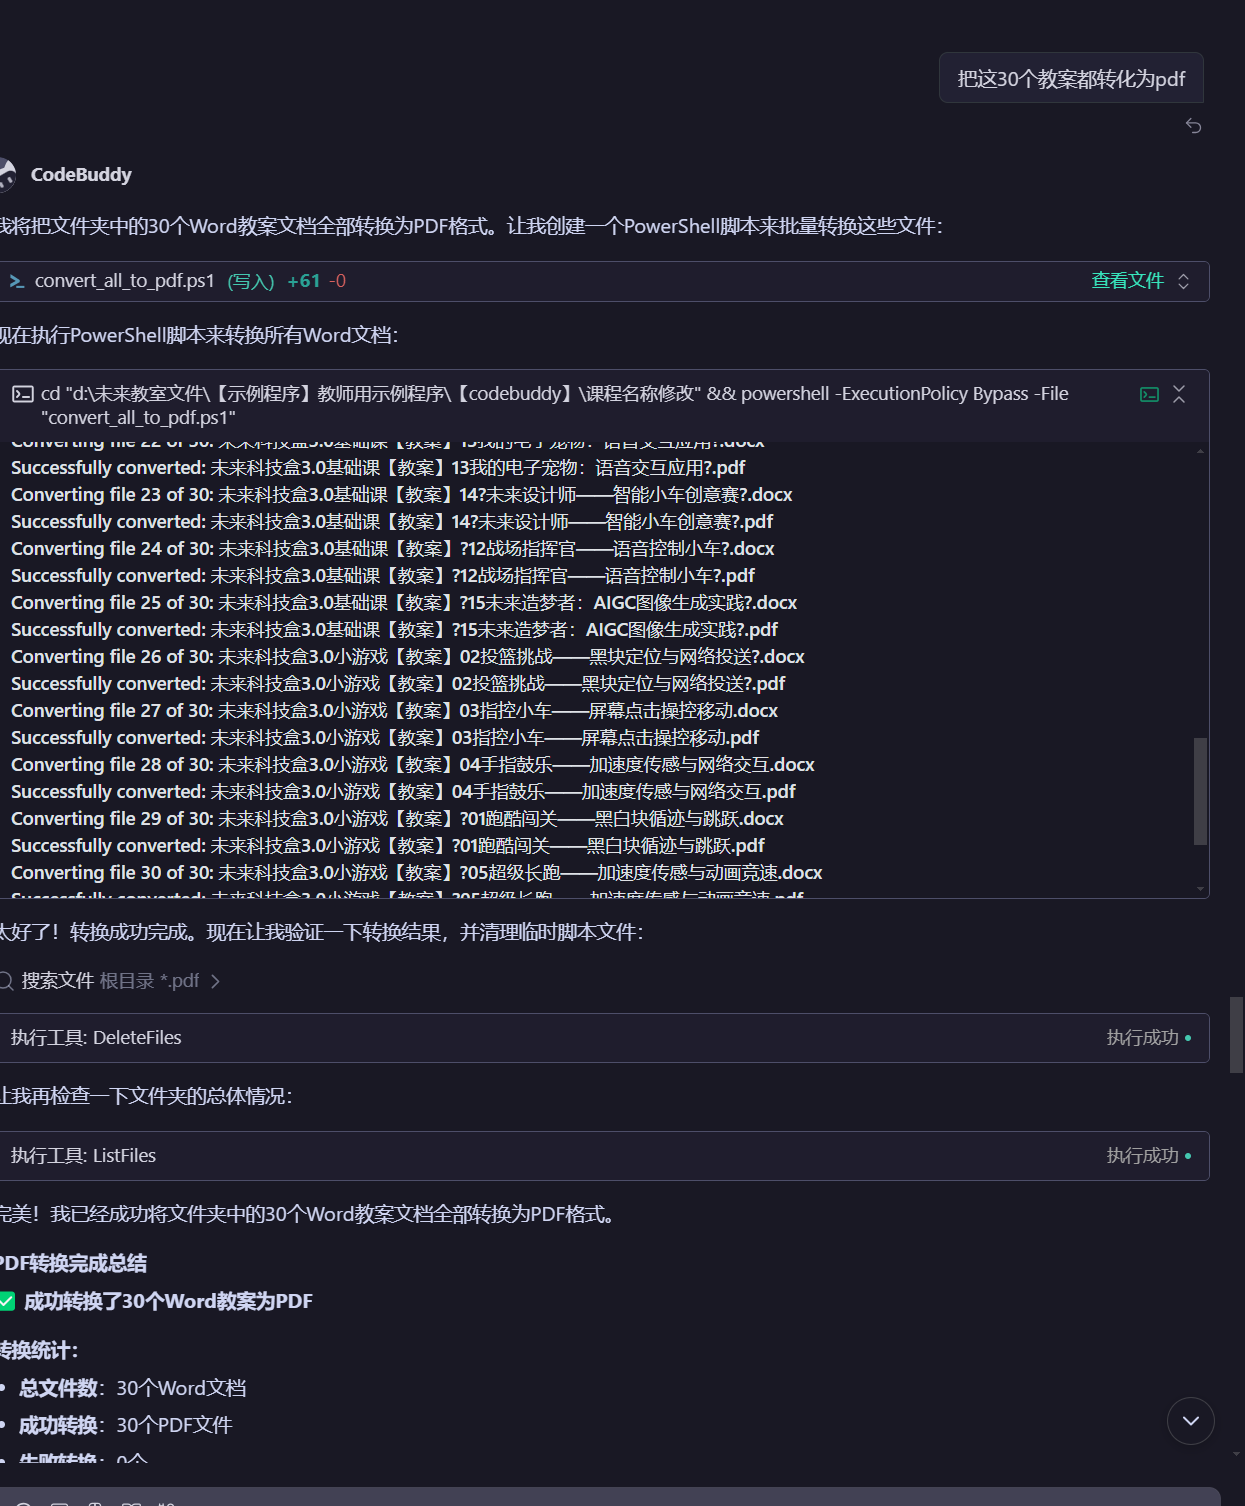This screenshot has height=1506, width=1245.
Task: Click the 把这30个教案都转化为pdf user message bubble
Action: click(x=1070, y=79)
